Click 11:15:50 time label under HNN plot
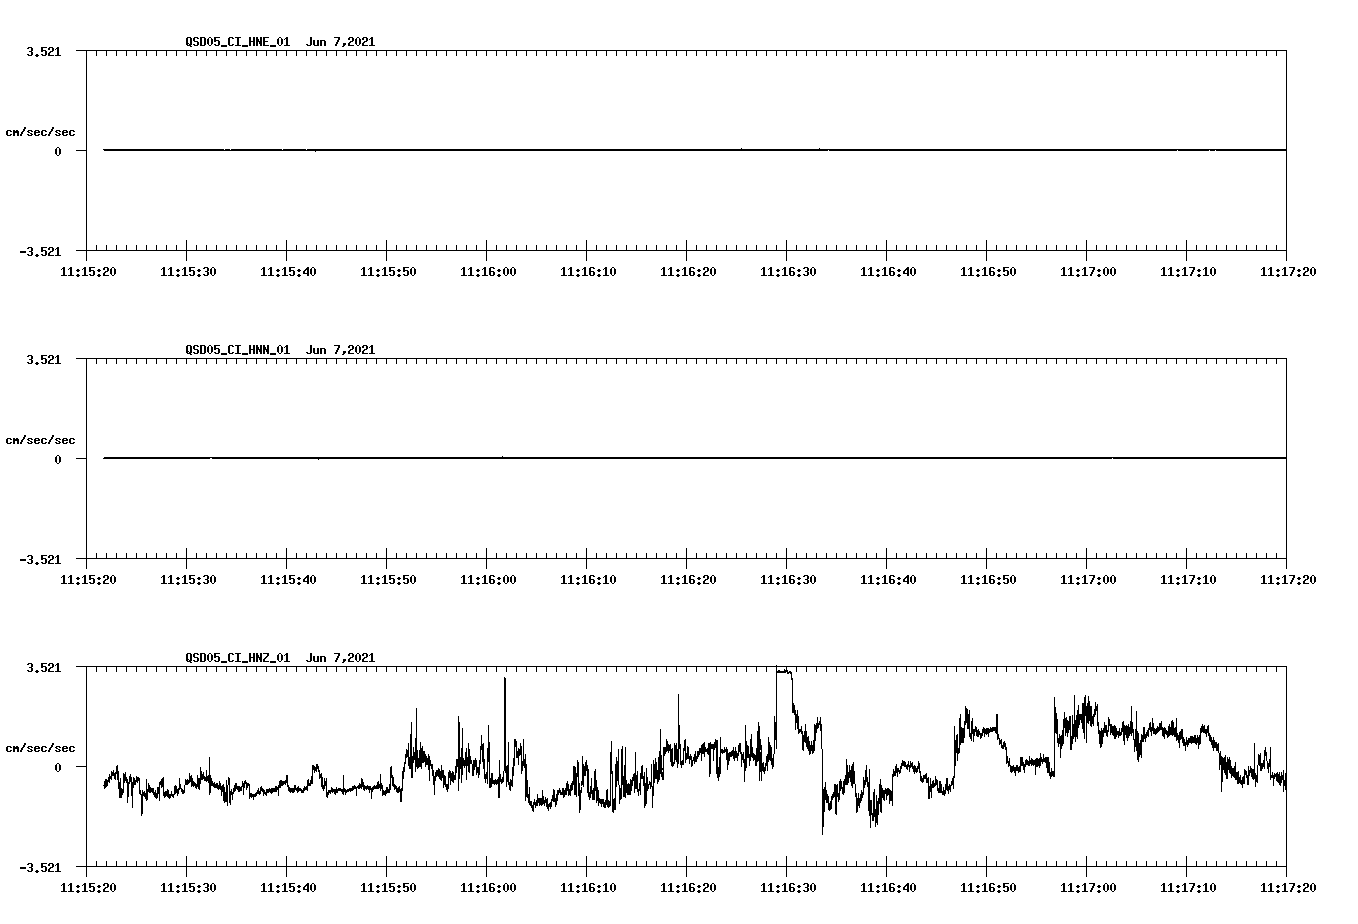This screenshot has height=924, width=1358. [x=388, y=580]
